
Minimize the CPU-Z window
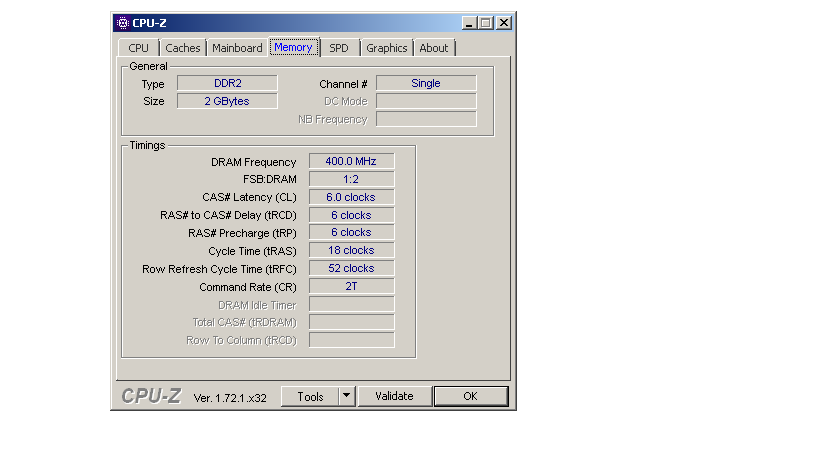point(469,23)
